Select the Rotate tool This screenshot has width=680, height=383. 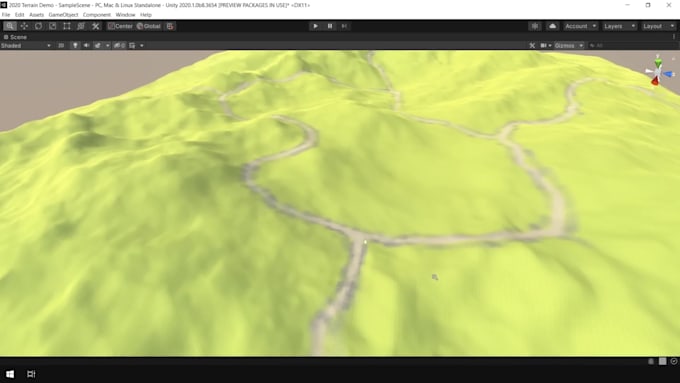tap(38, 26)
